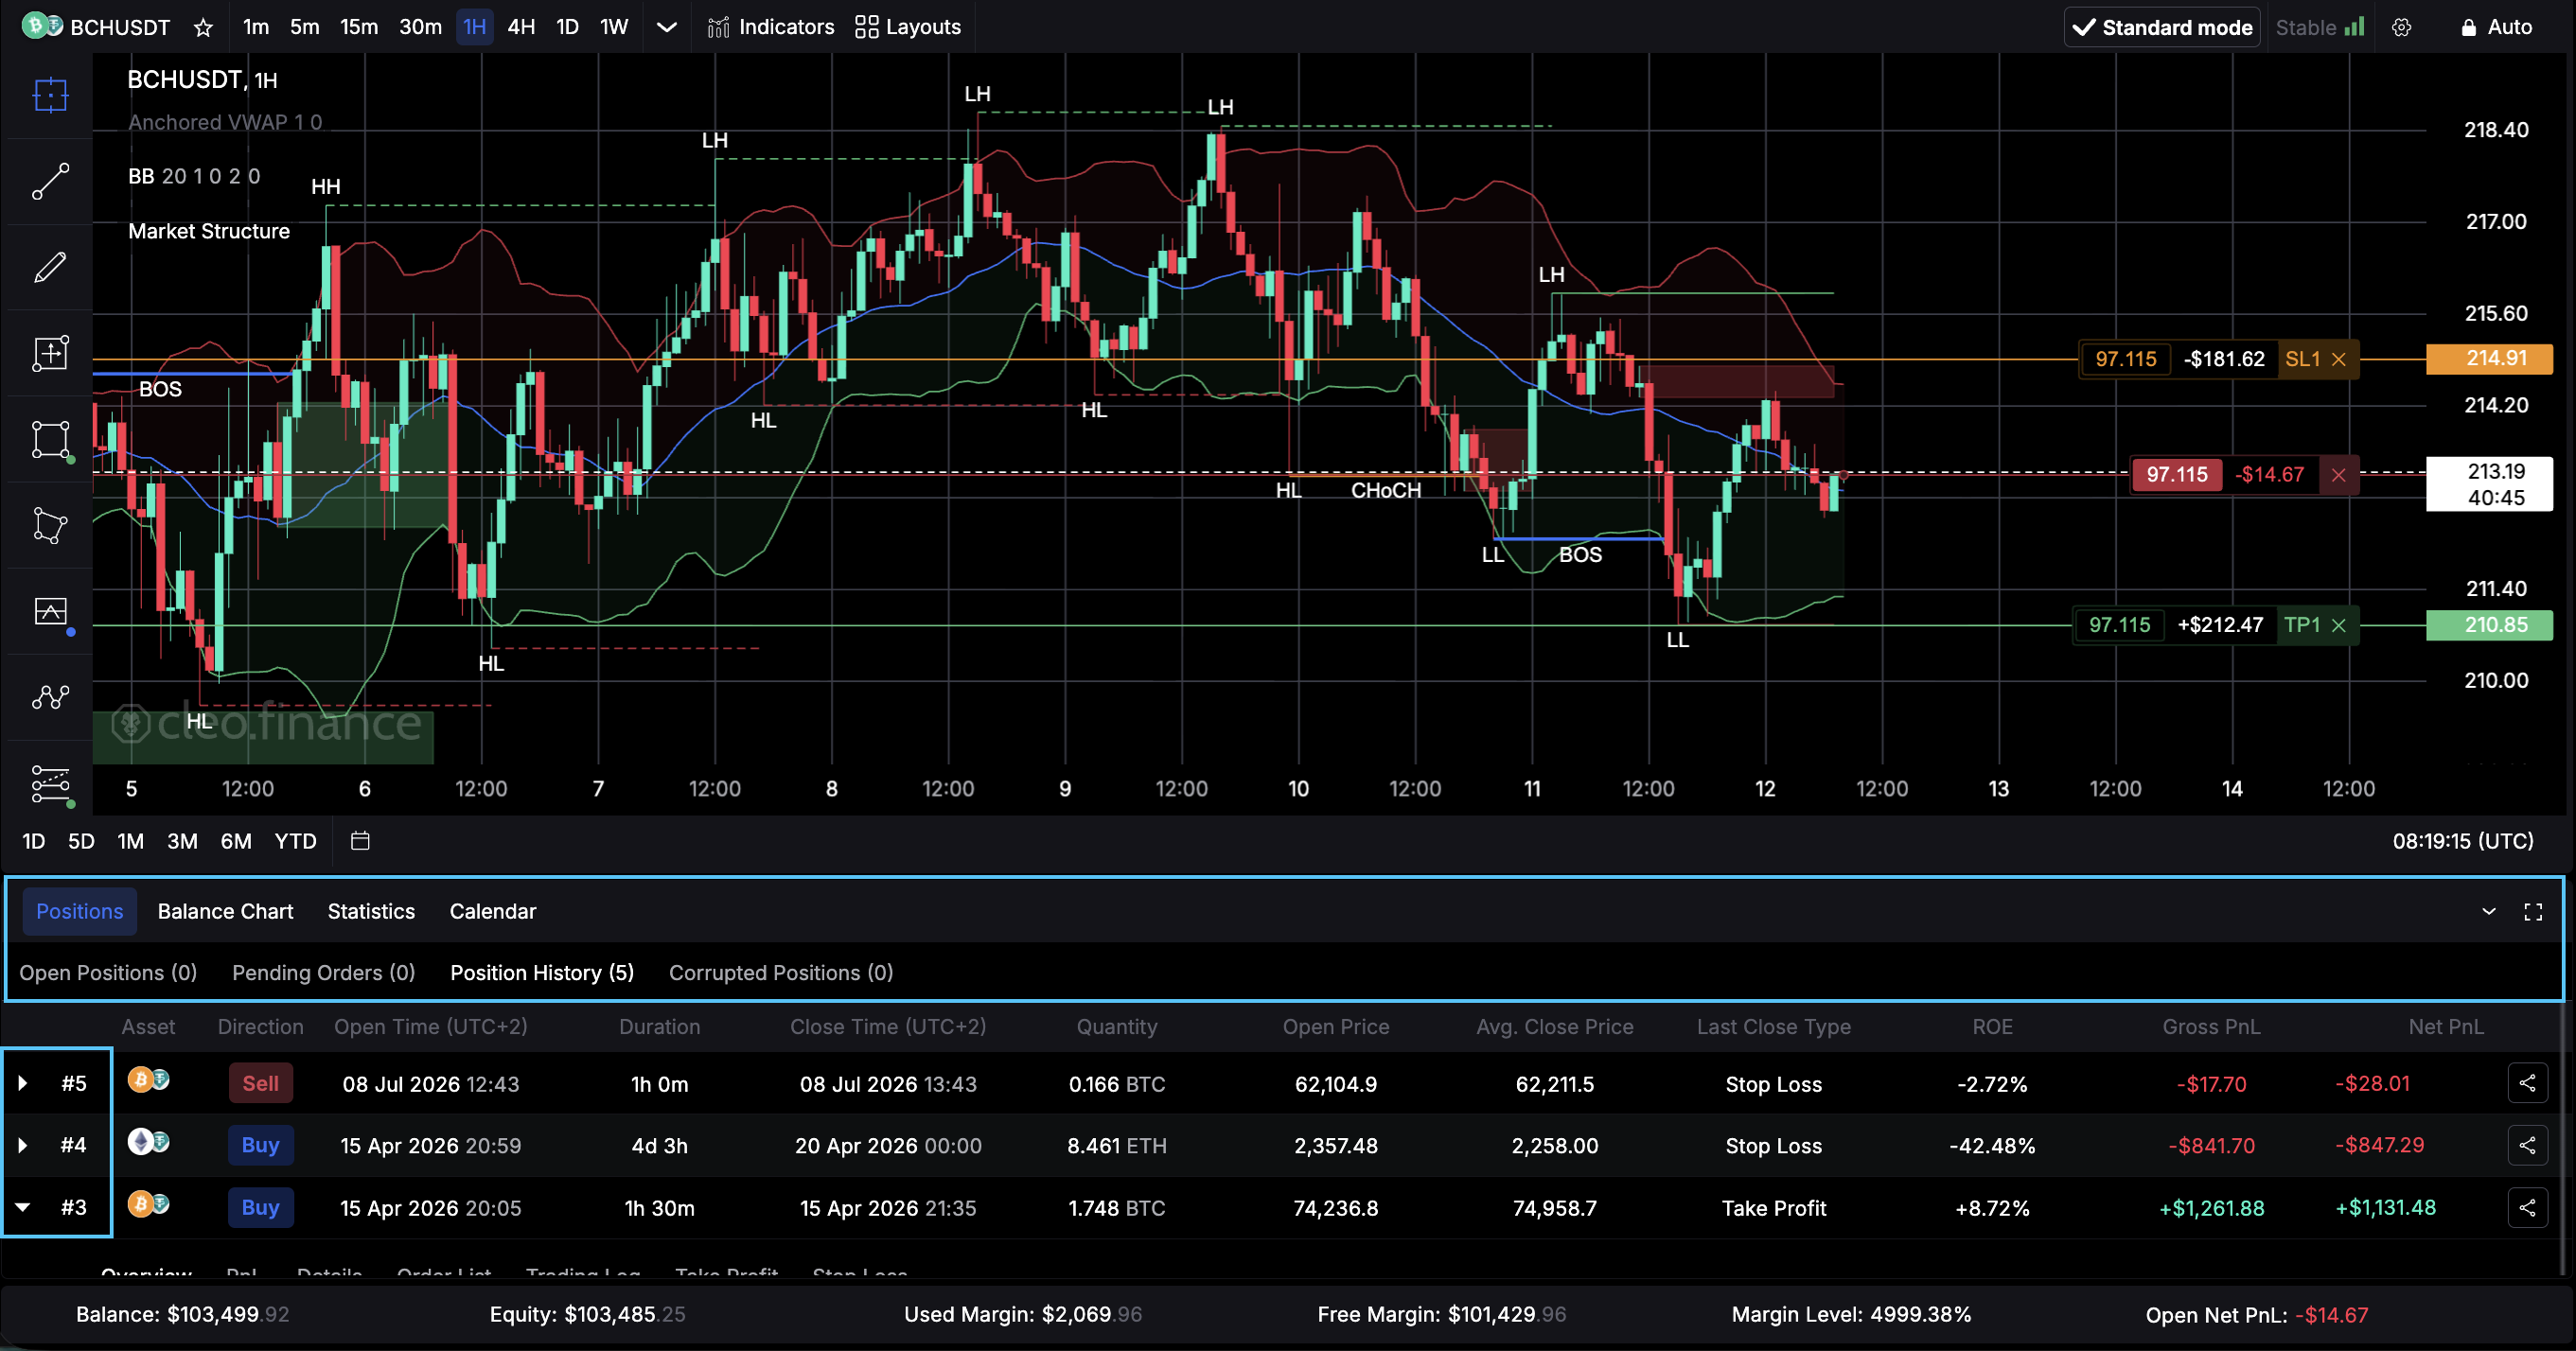Select the 1H timeframe

(475, 27)
